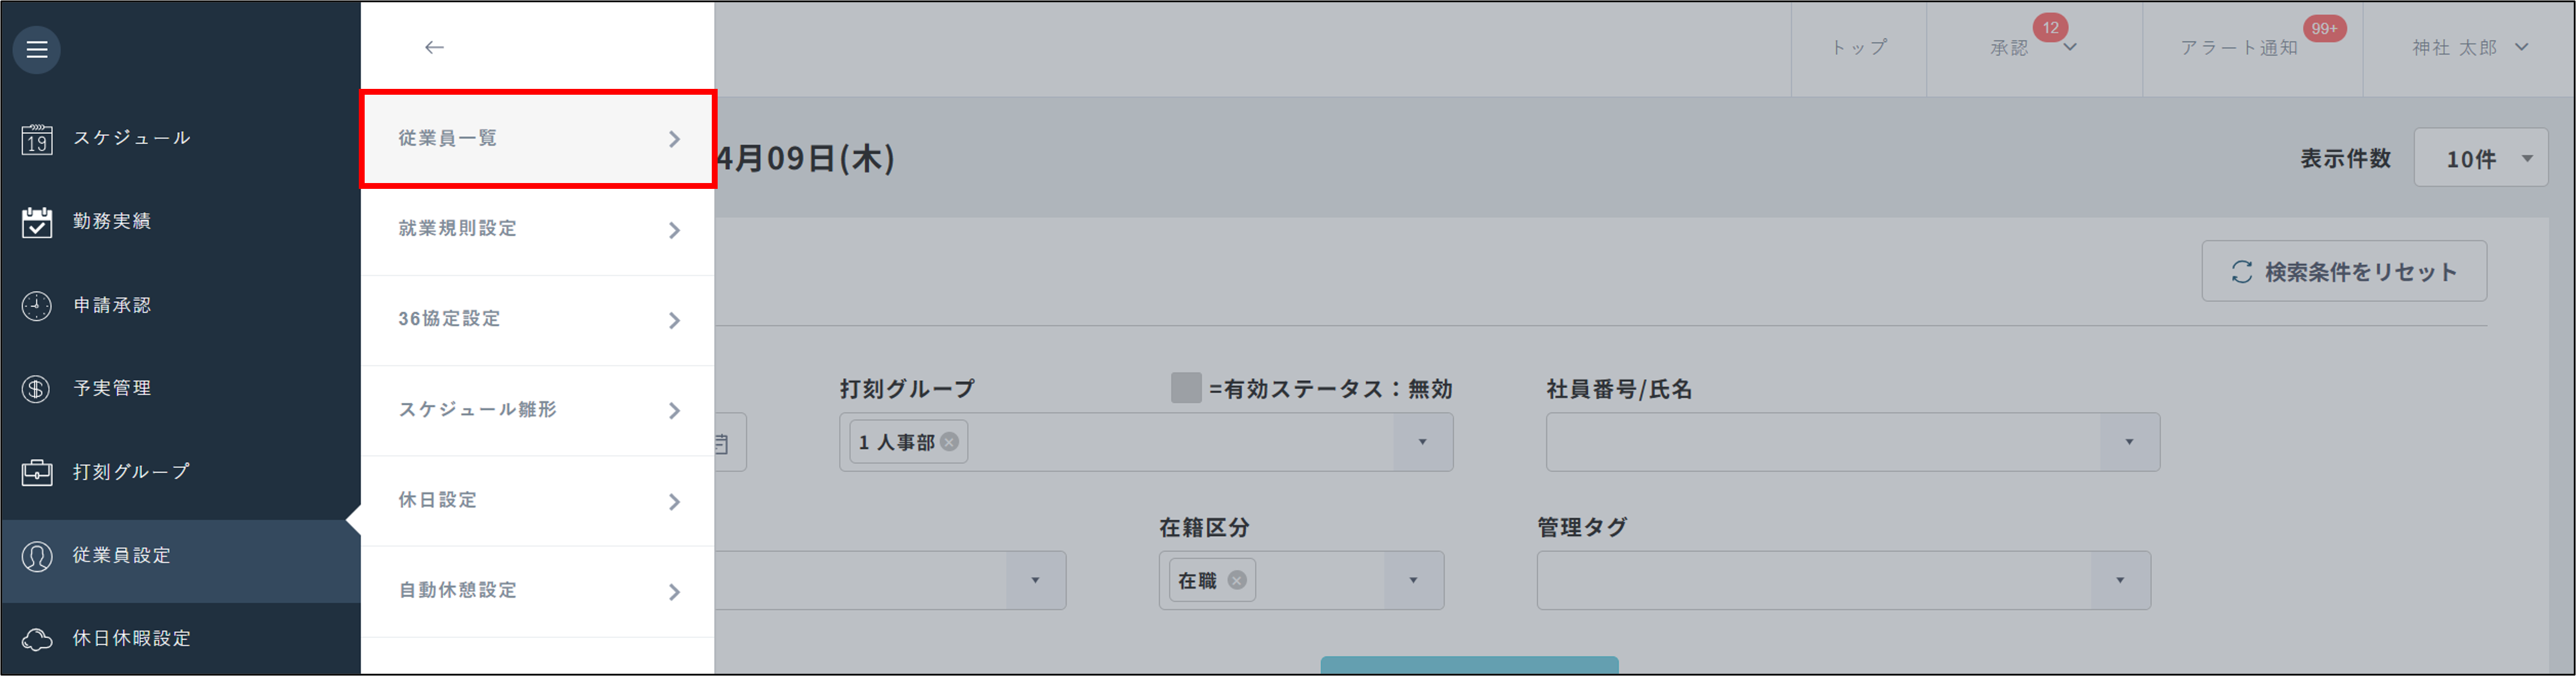Open 予実管理 via the dollar icon
2576x676 pixels.
pos(36,388)
